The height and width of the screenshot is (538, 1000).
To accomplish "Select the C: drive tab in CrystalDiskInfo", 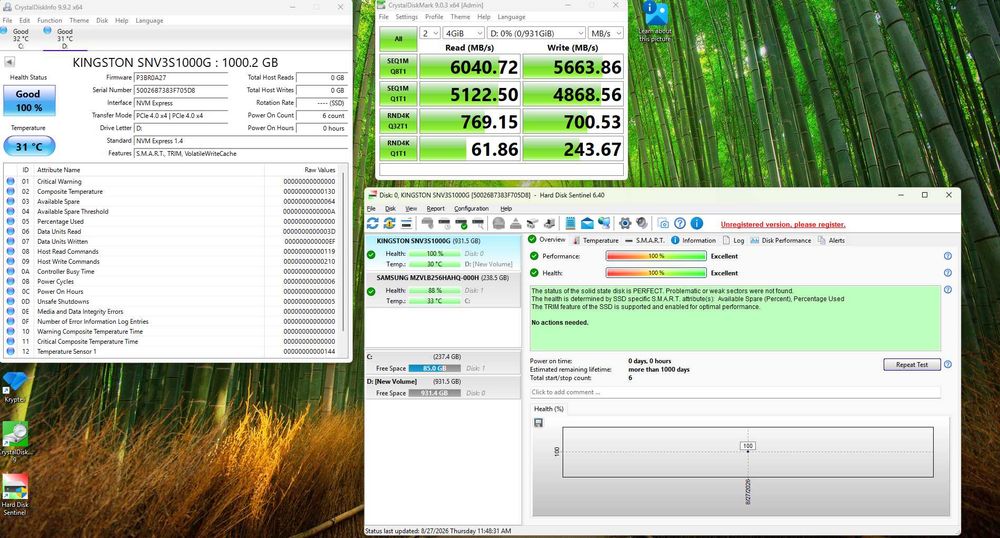I will coord(20,38).
